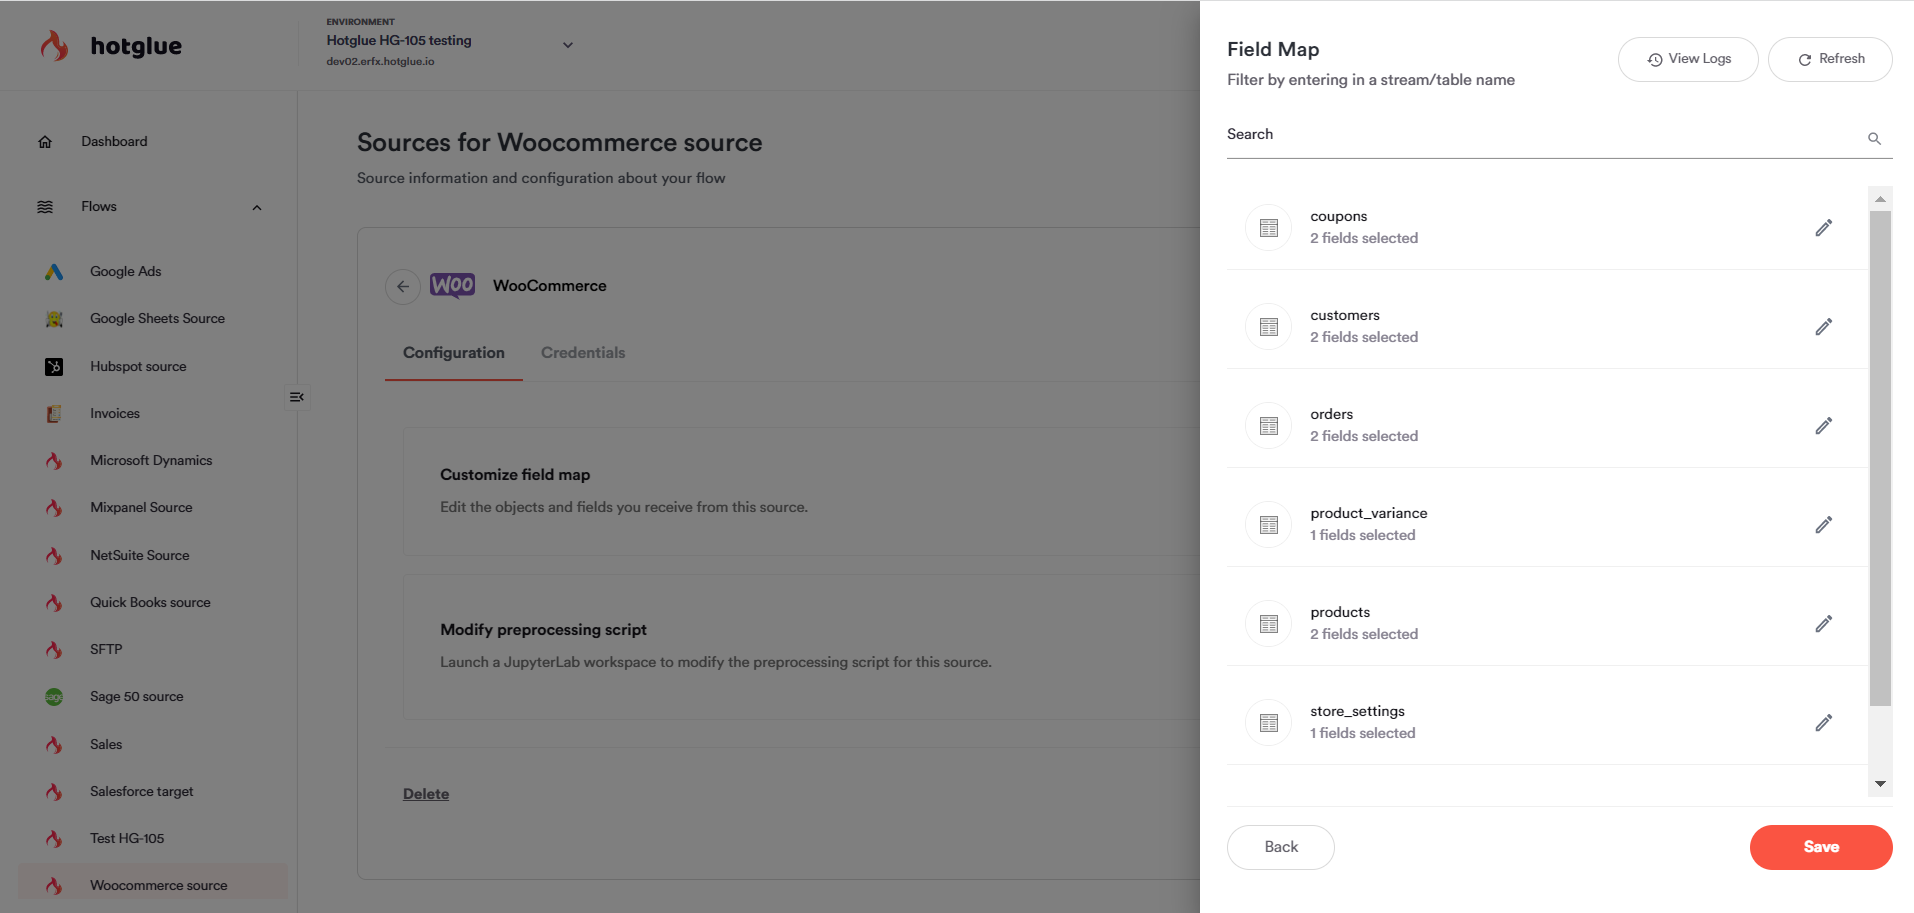Edit the coupons field map
This screenshot has width=1914, height=913.
[1823, 228]
